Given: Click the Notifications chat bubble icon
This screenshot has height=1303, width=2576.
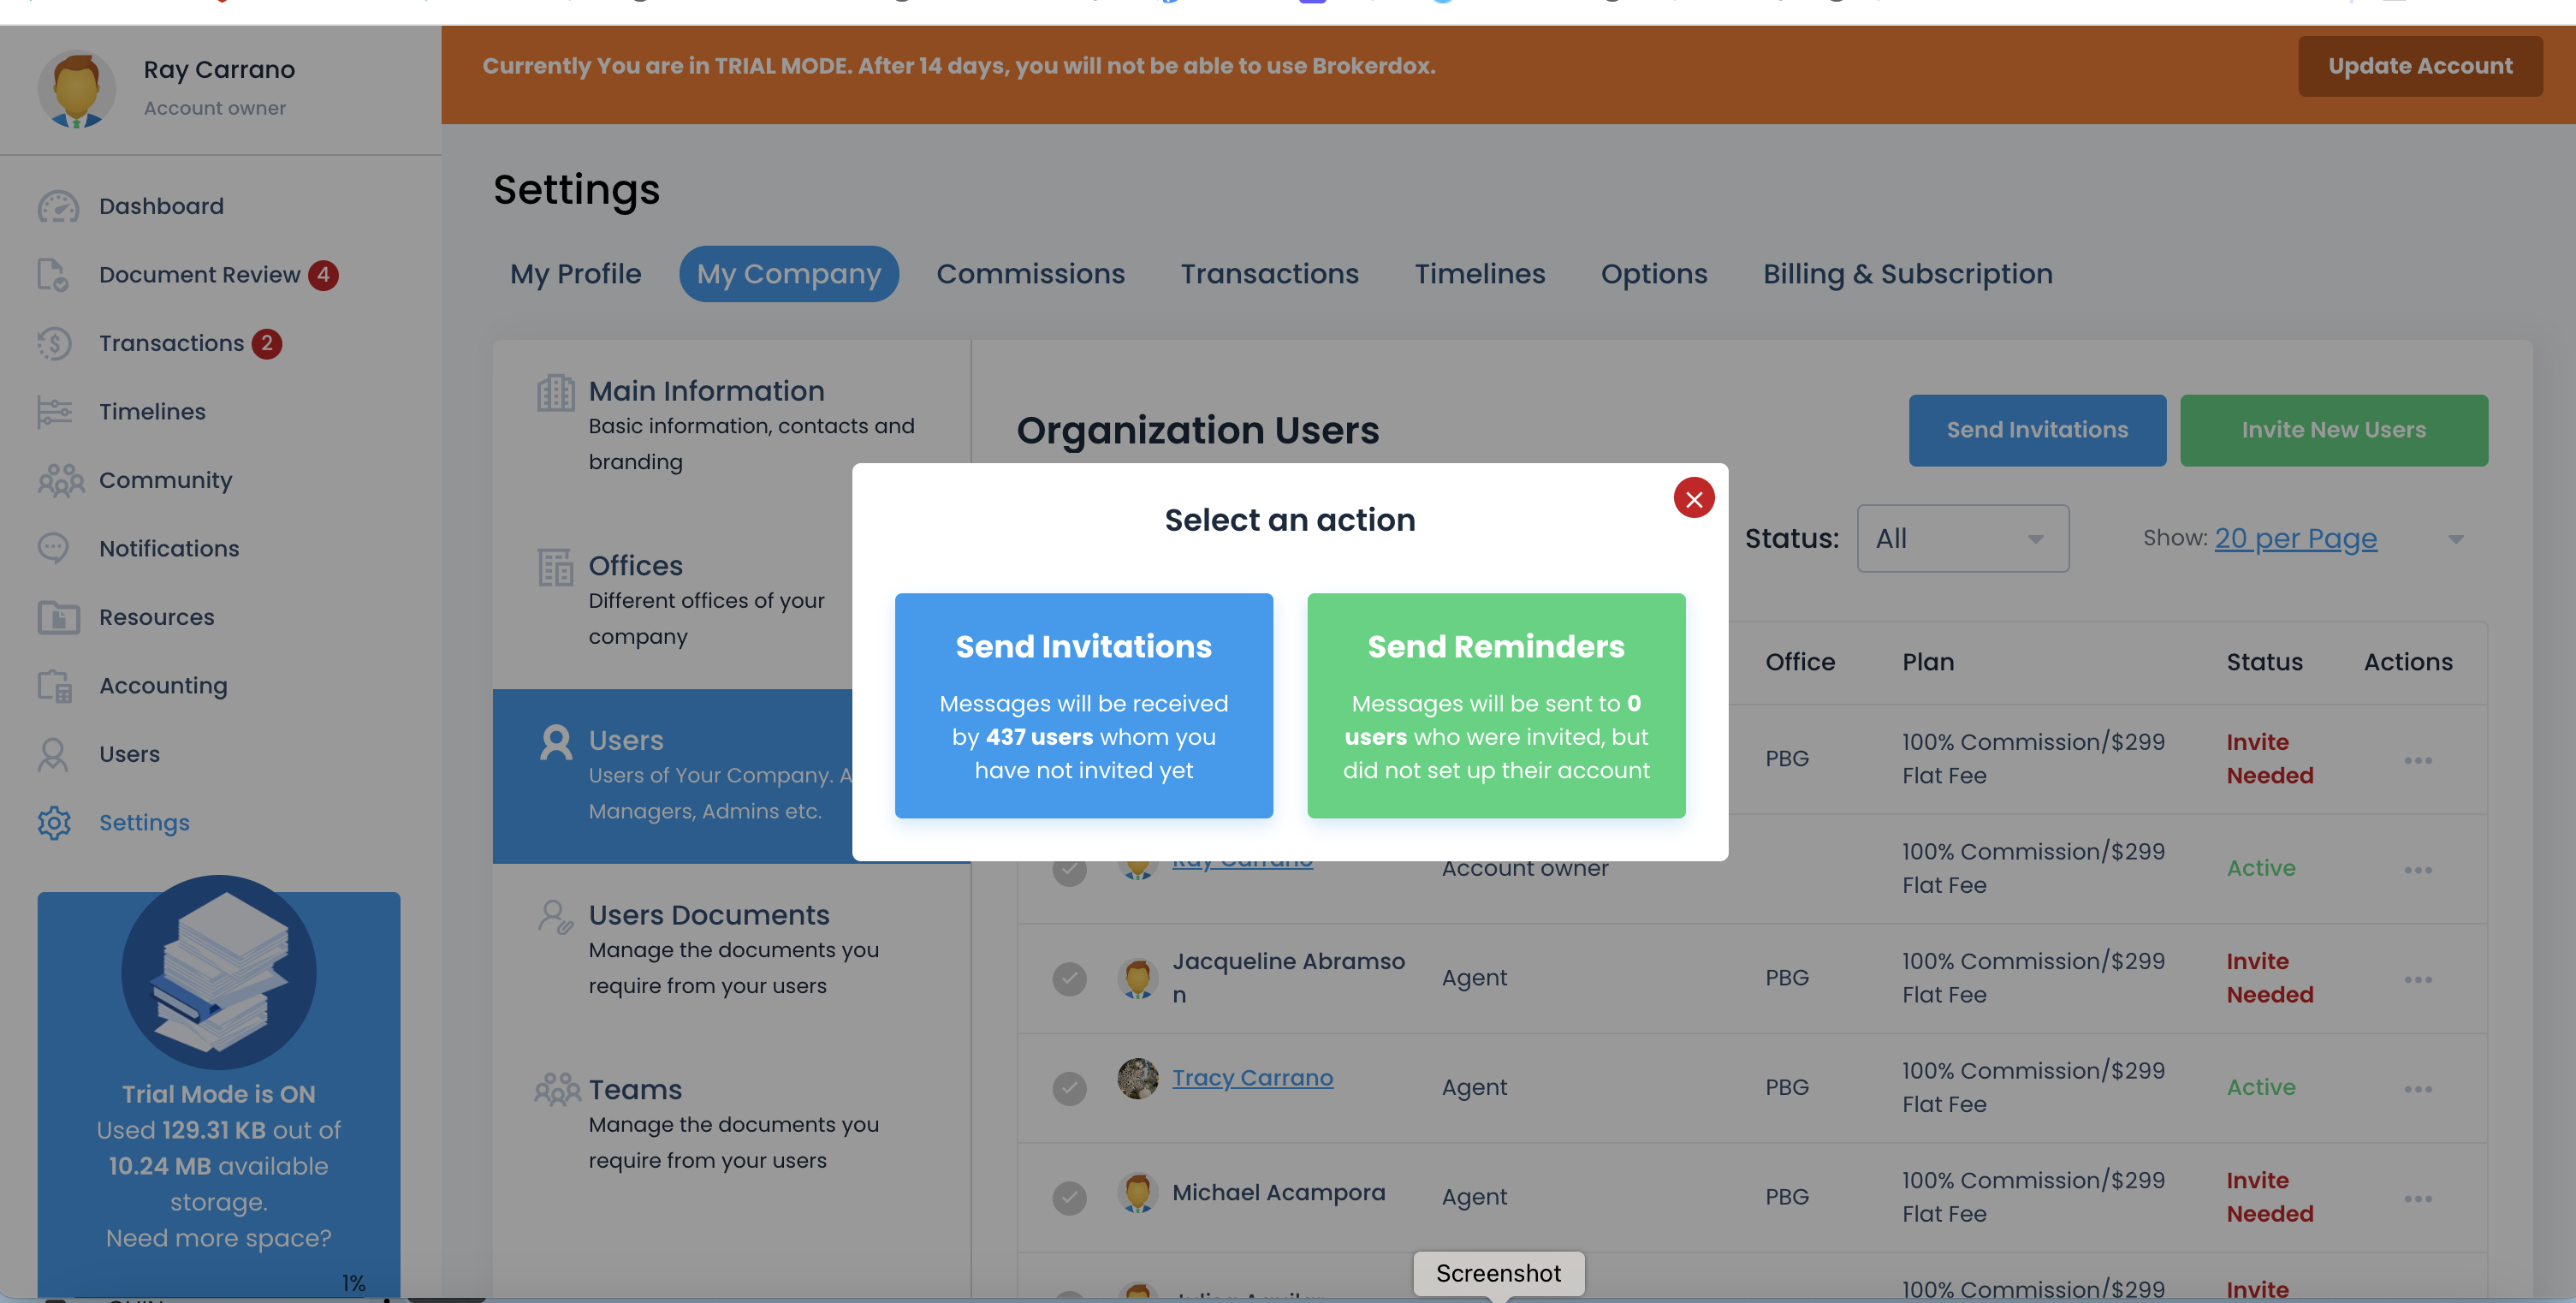Looking at the screenshot, I should (x=53, y=549).
